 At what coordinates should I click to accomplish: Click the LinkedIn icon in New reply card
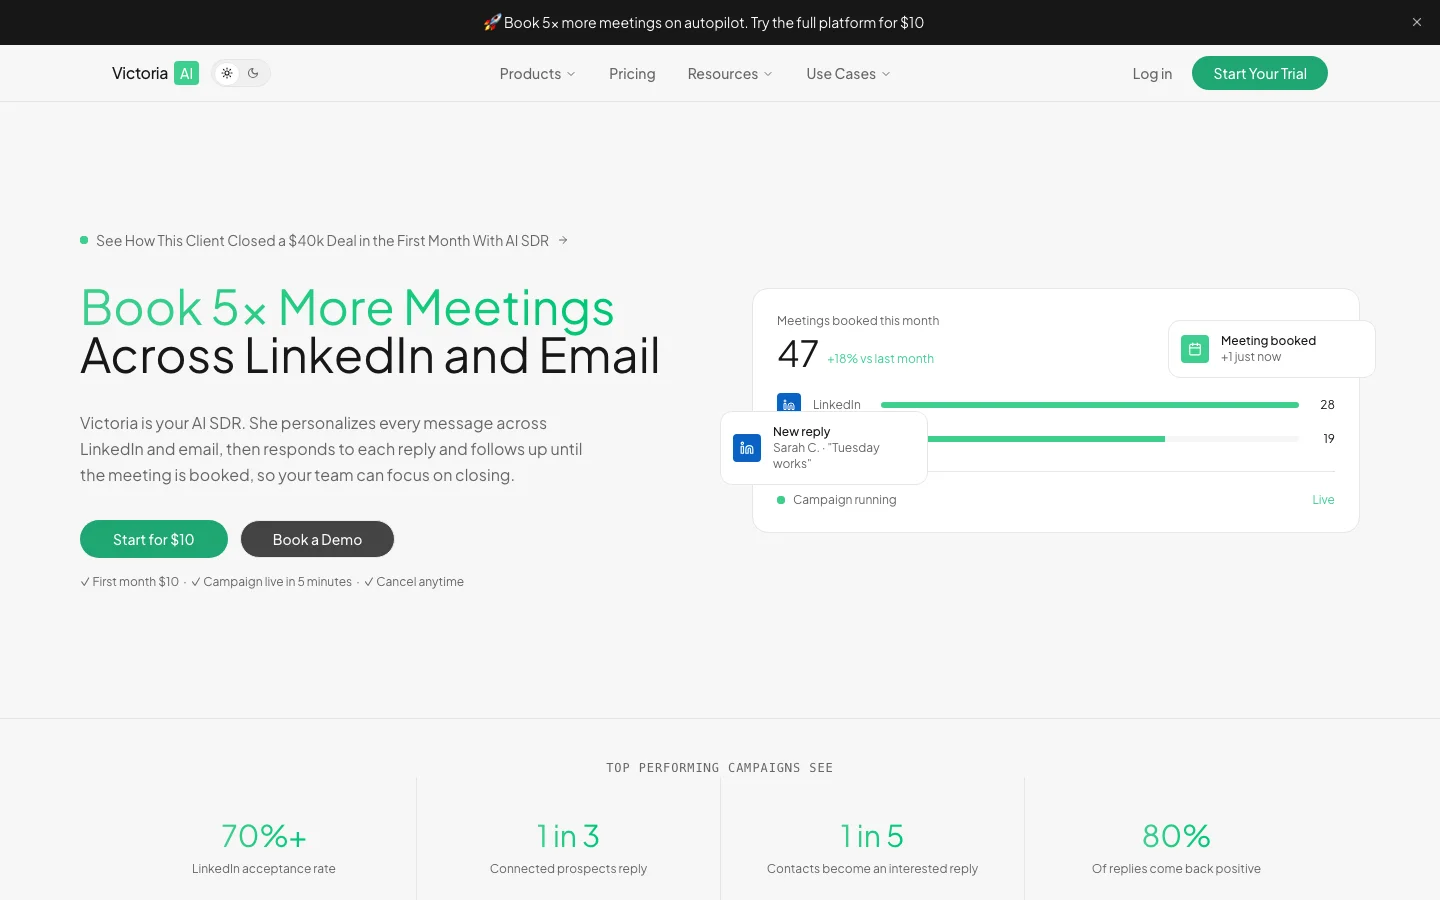point(747,448)
